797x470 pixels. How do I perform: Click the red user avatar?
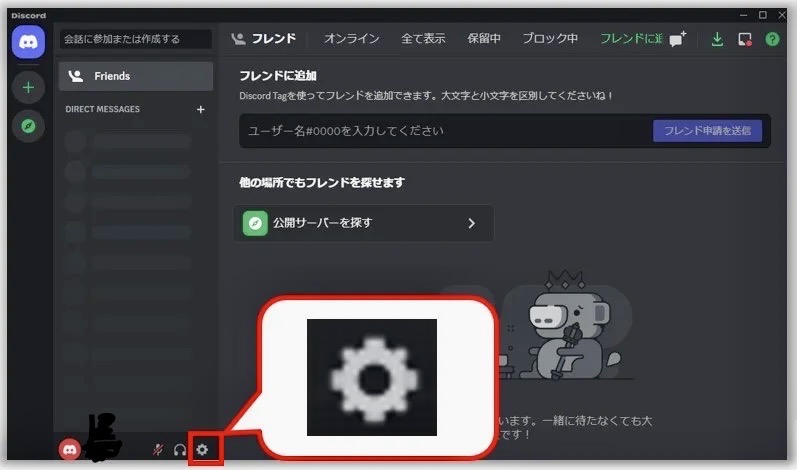70,449
